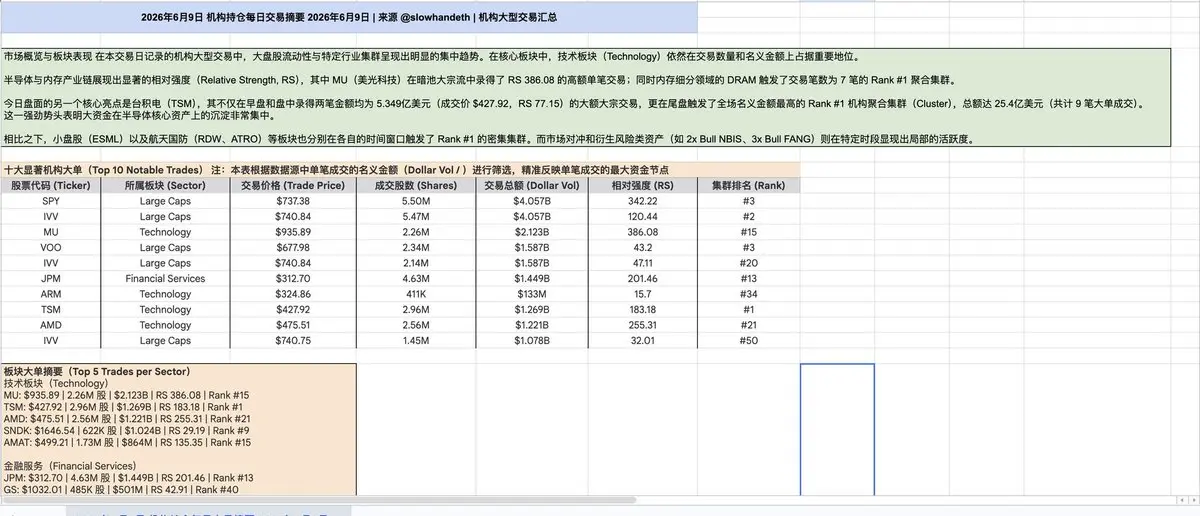The width and height of the screenshot is (1200, 516).
Task: Click the 32.01 relative strength cell
Action: pyautogui.click(x=645, y=340)
